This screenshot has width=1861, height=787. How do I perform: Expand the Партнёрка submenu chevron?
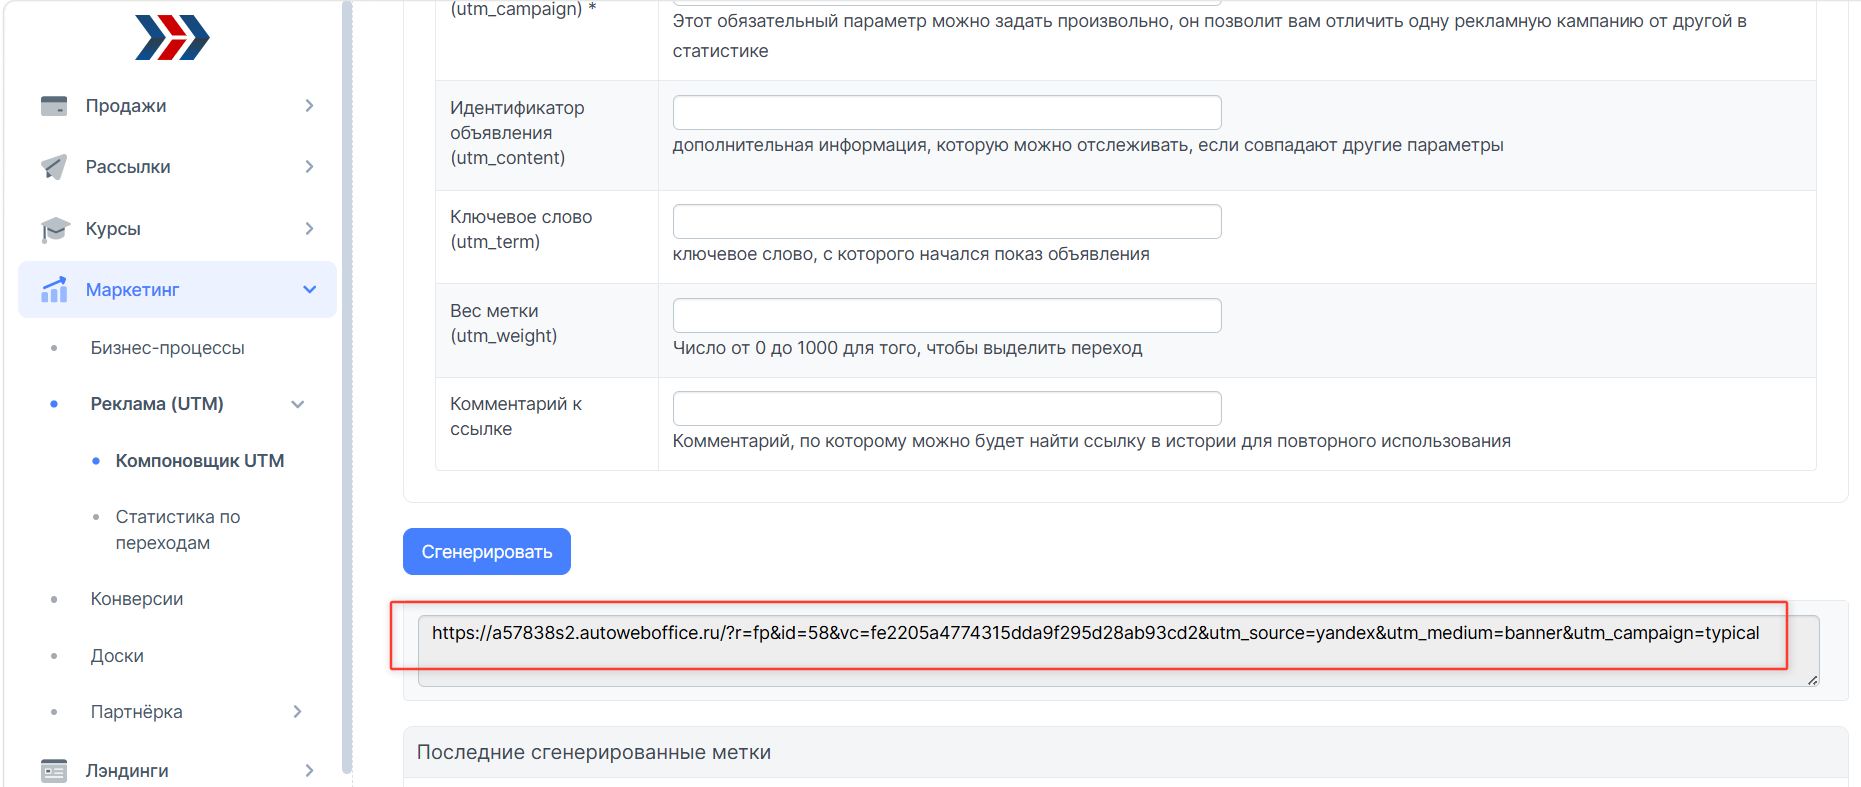pos(297,712)
